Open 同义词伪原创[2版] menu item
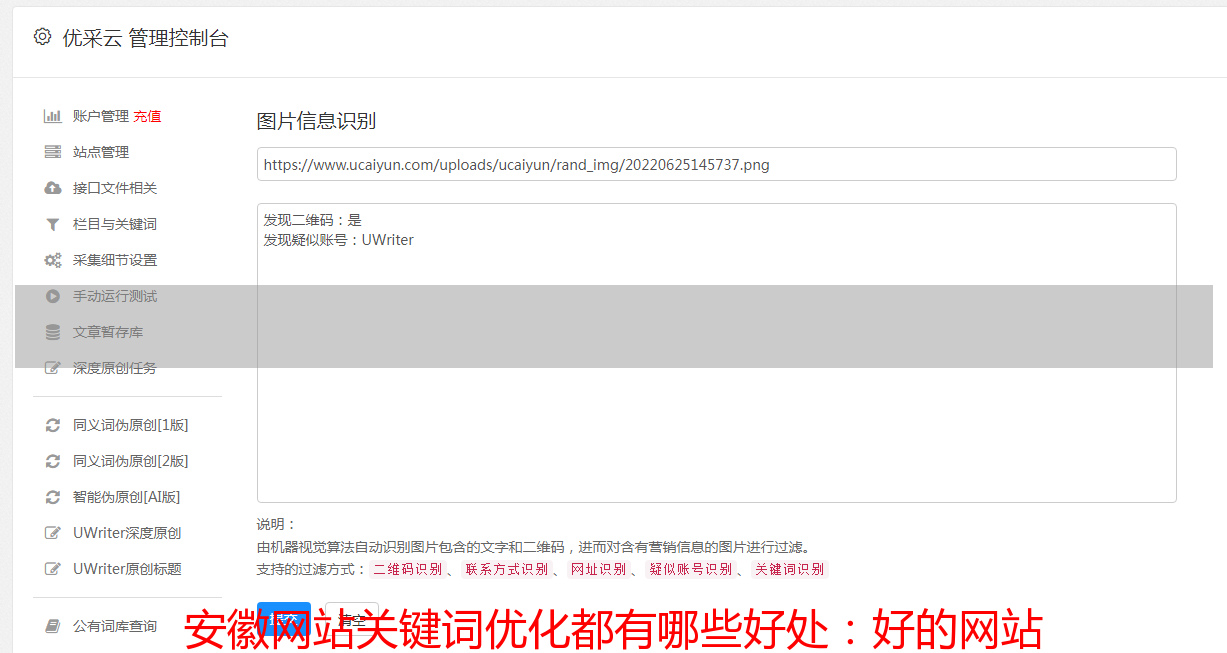Image resolution: width=1227 pixels, height=653 pixels. [130, 461]
